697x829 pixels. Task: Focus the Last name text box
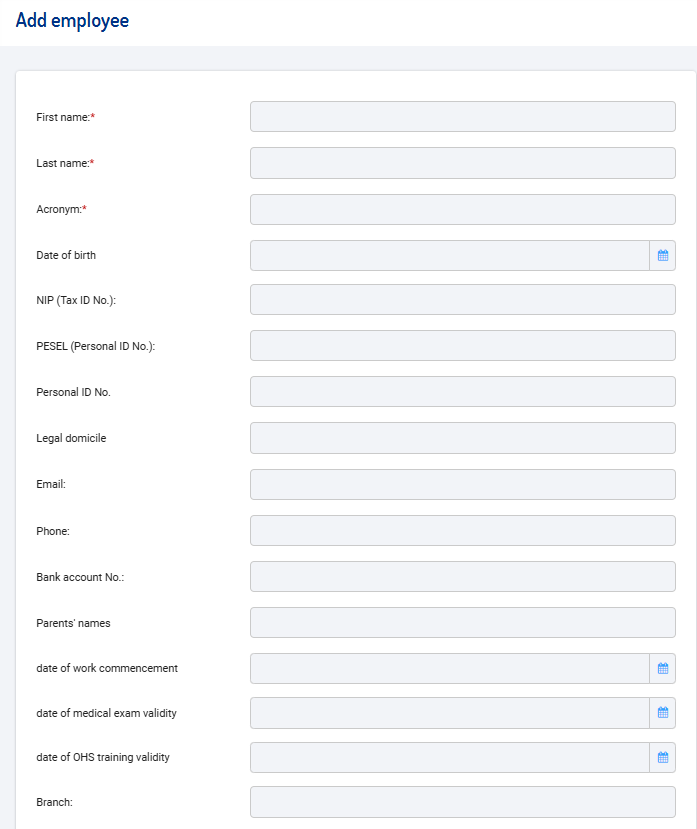tap(463, 163)
